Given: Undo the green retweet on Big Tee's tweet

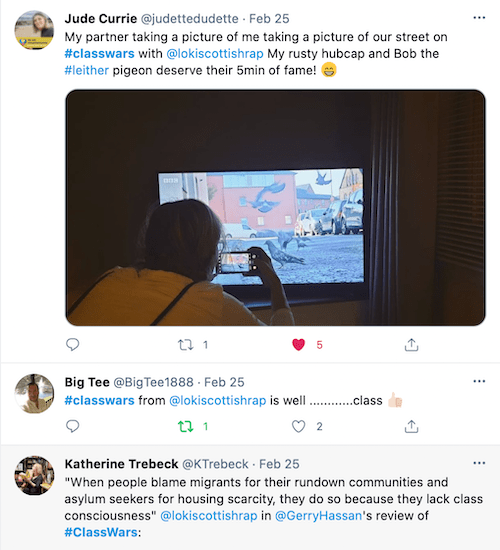Looking at the screenshot, I should tap(185, 427).
